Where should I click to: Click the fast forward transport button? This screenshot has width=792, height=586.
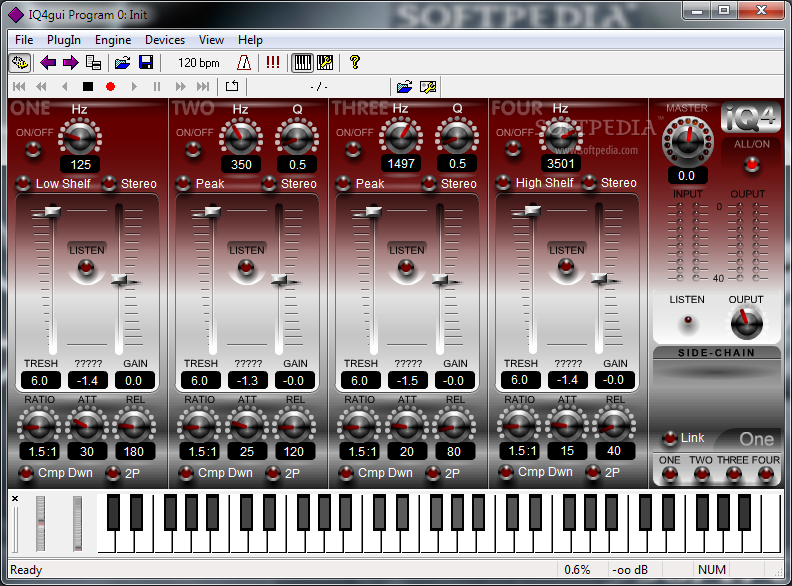point(180,86)
